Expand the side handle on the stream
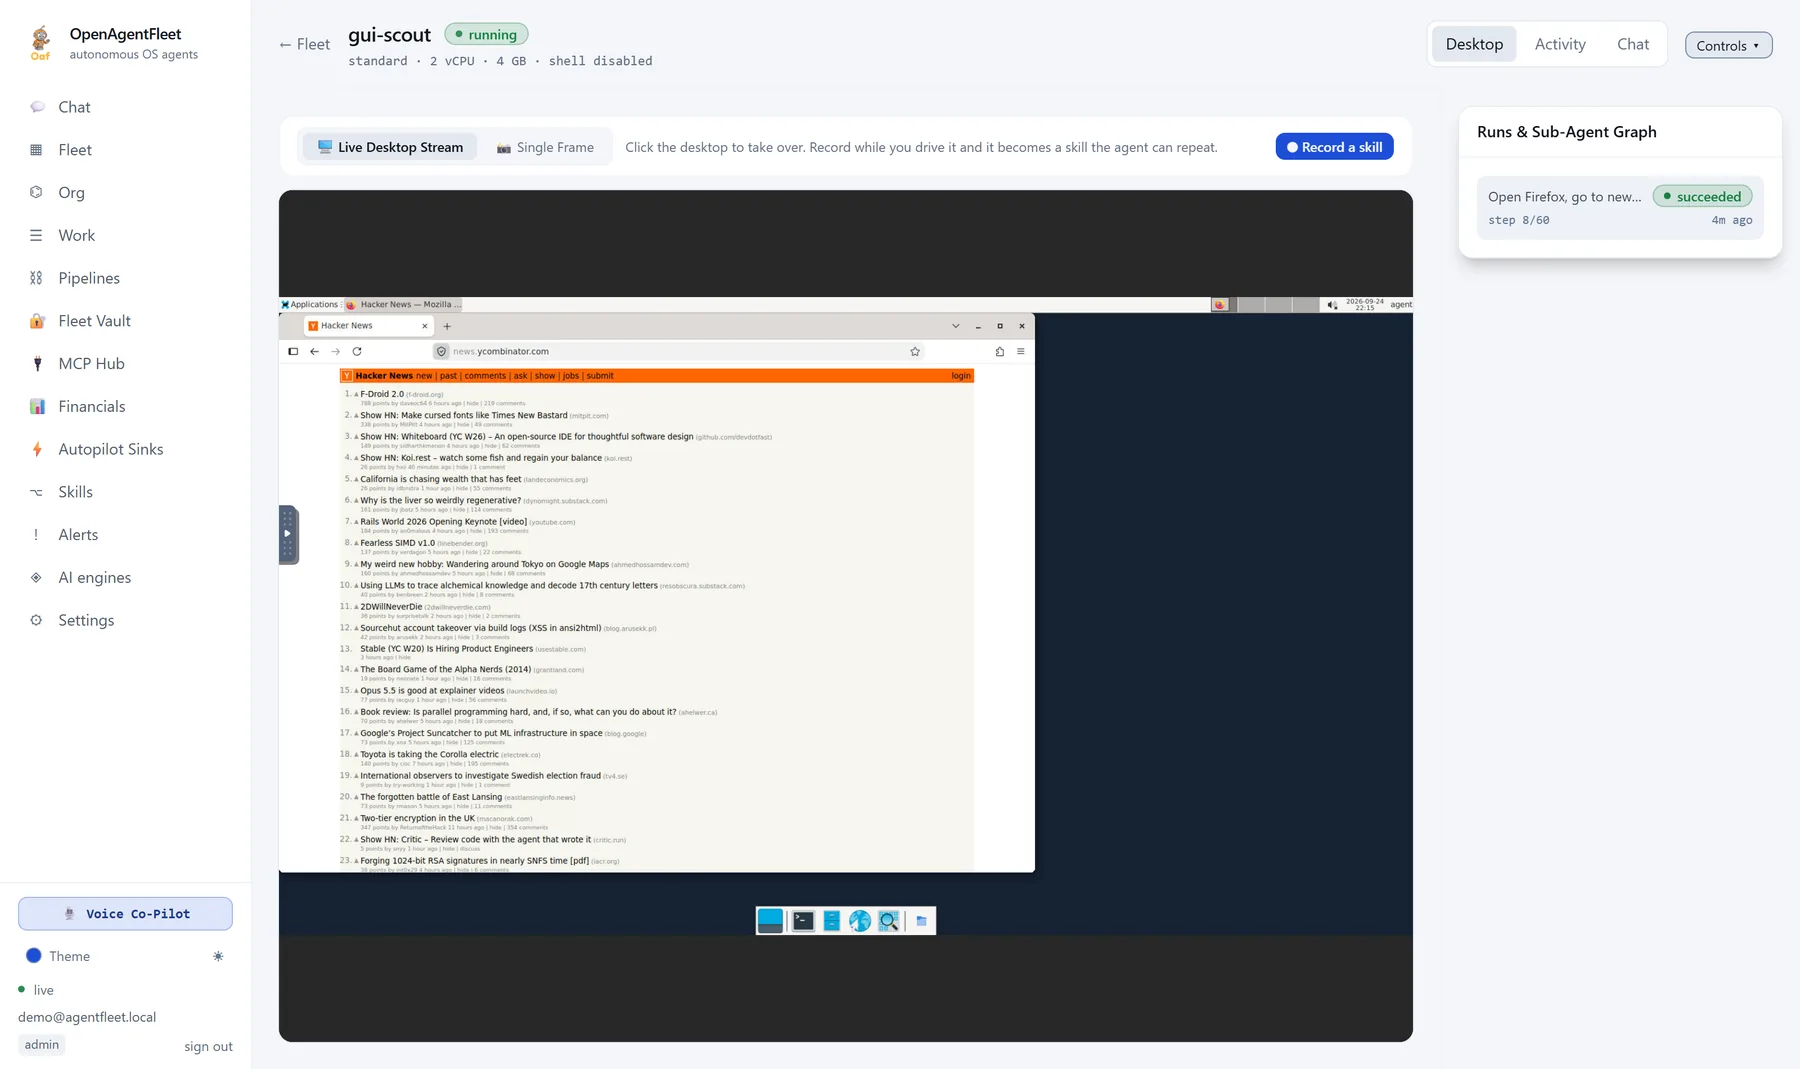Viewport: 1800px width, 1069px height. [288, 535]
